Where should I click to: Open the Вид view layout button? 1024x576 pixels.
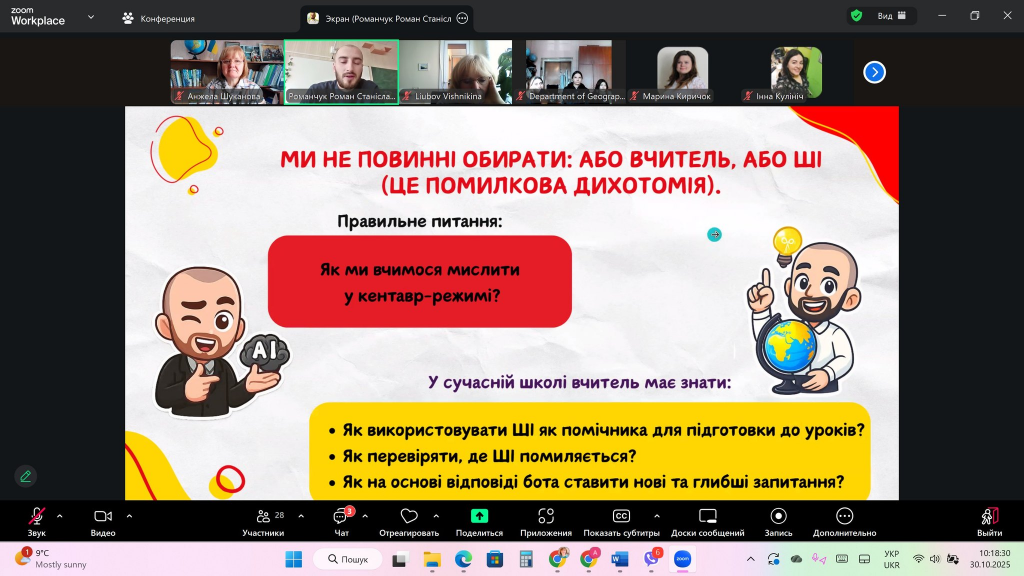coord(891,16)
